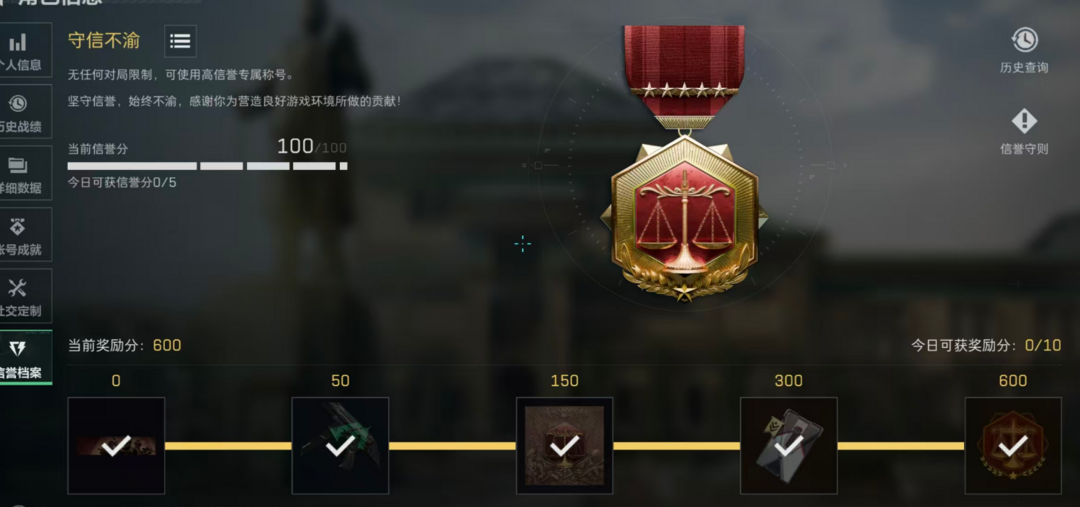Image resolution: width=1080 pixels, height=507 pixels.
Task: Open the 历史查询 clock icon
Action: pyautogui.click(x=1024, y=40)
